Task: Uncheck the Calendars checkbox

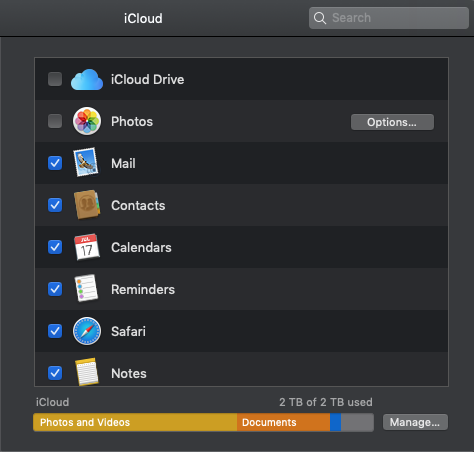Action: pyautogui.click(x=55, y=247)
